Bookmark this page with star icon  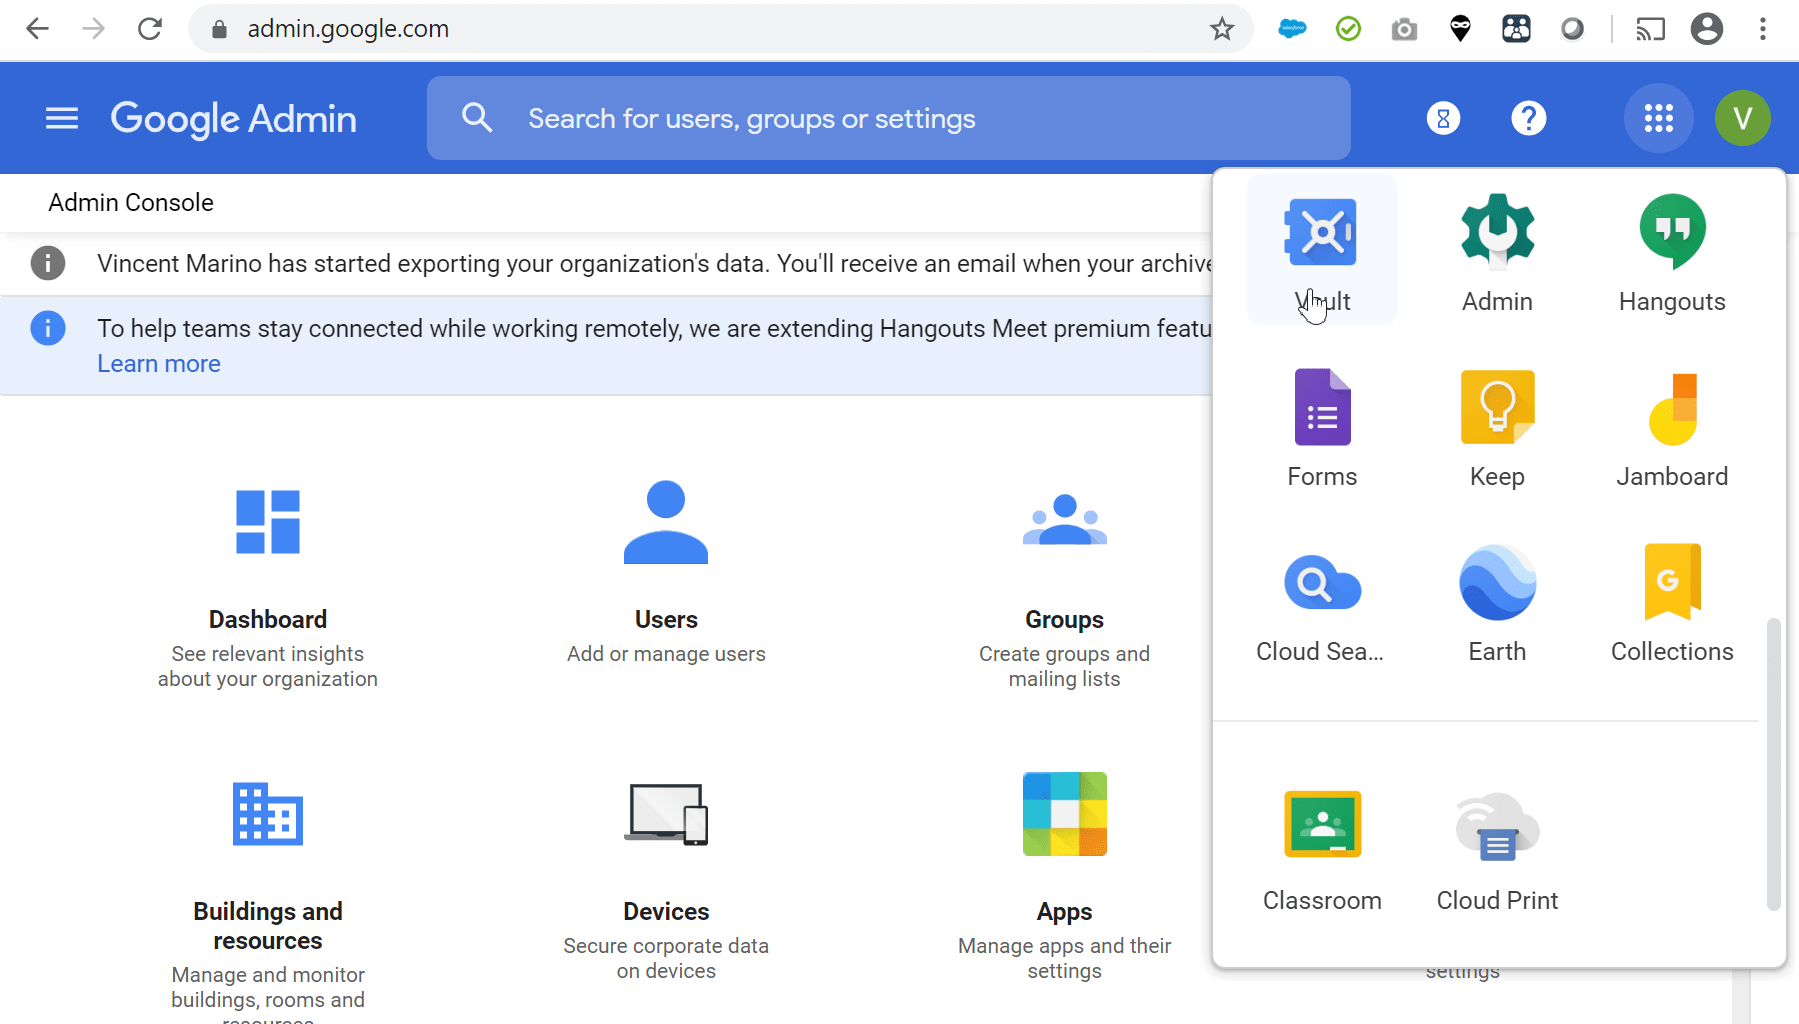click(x=1221, y=29)
